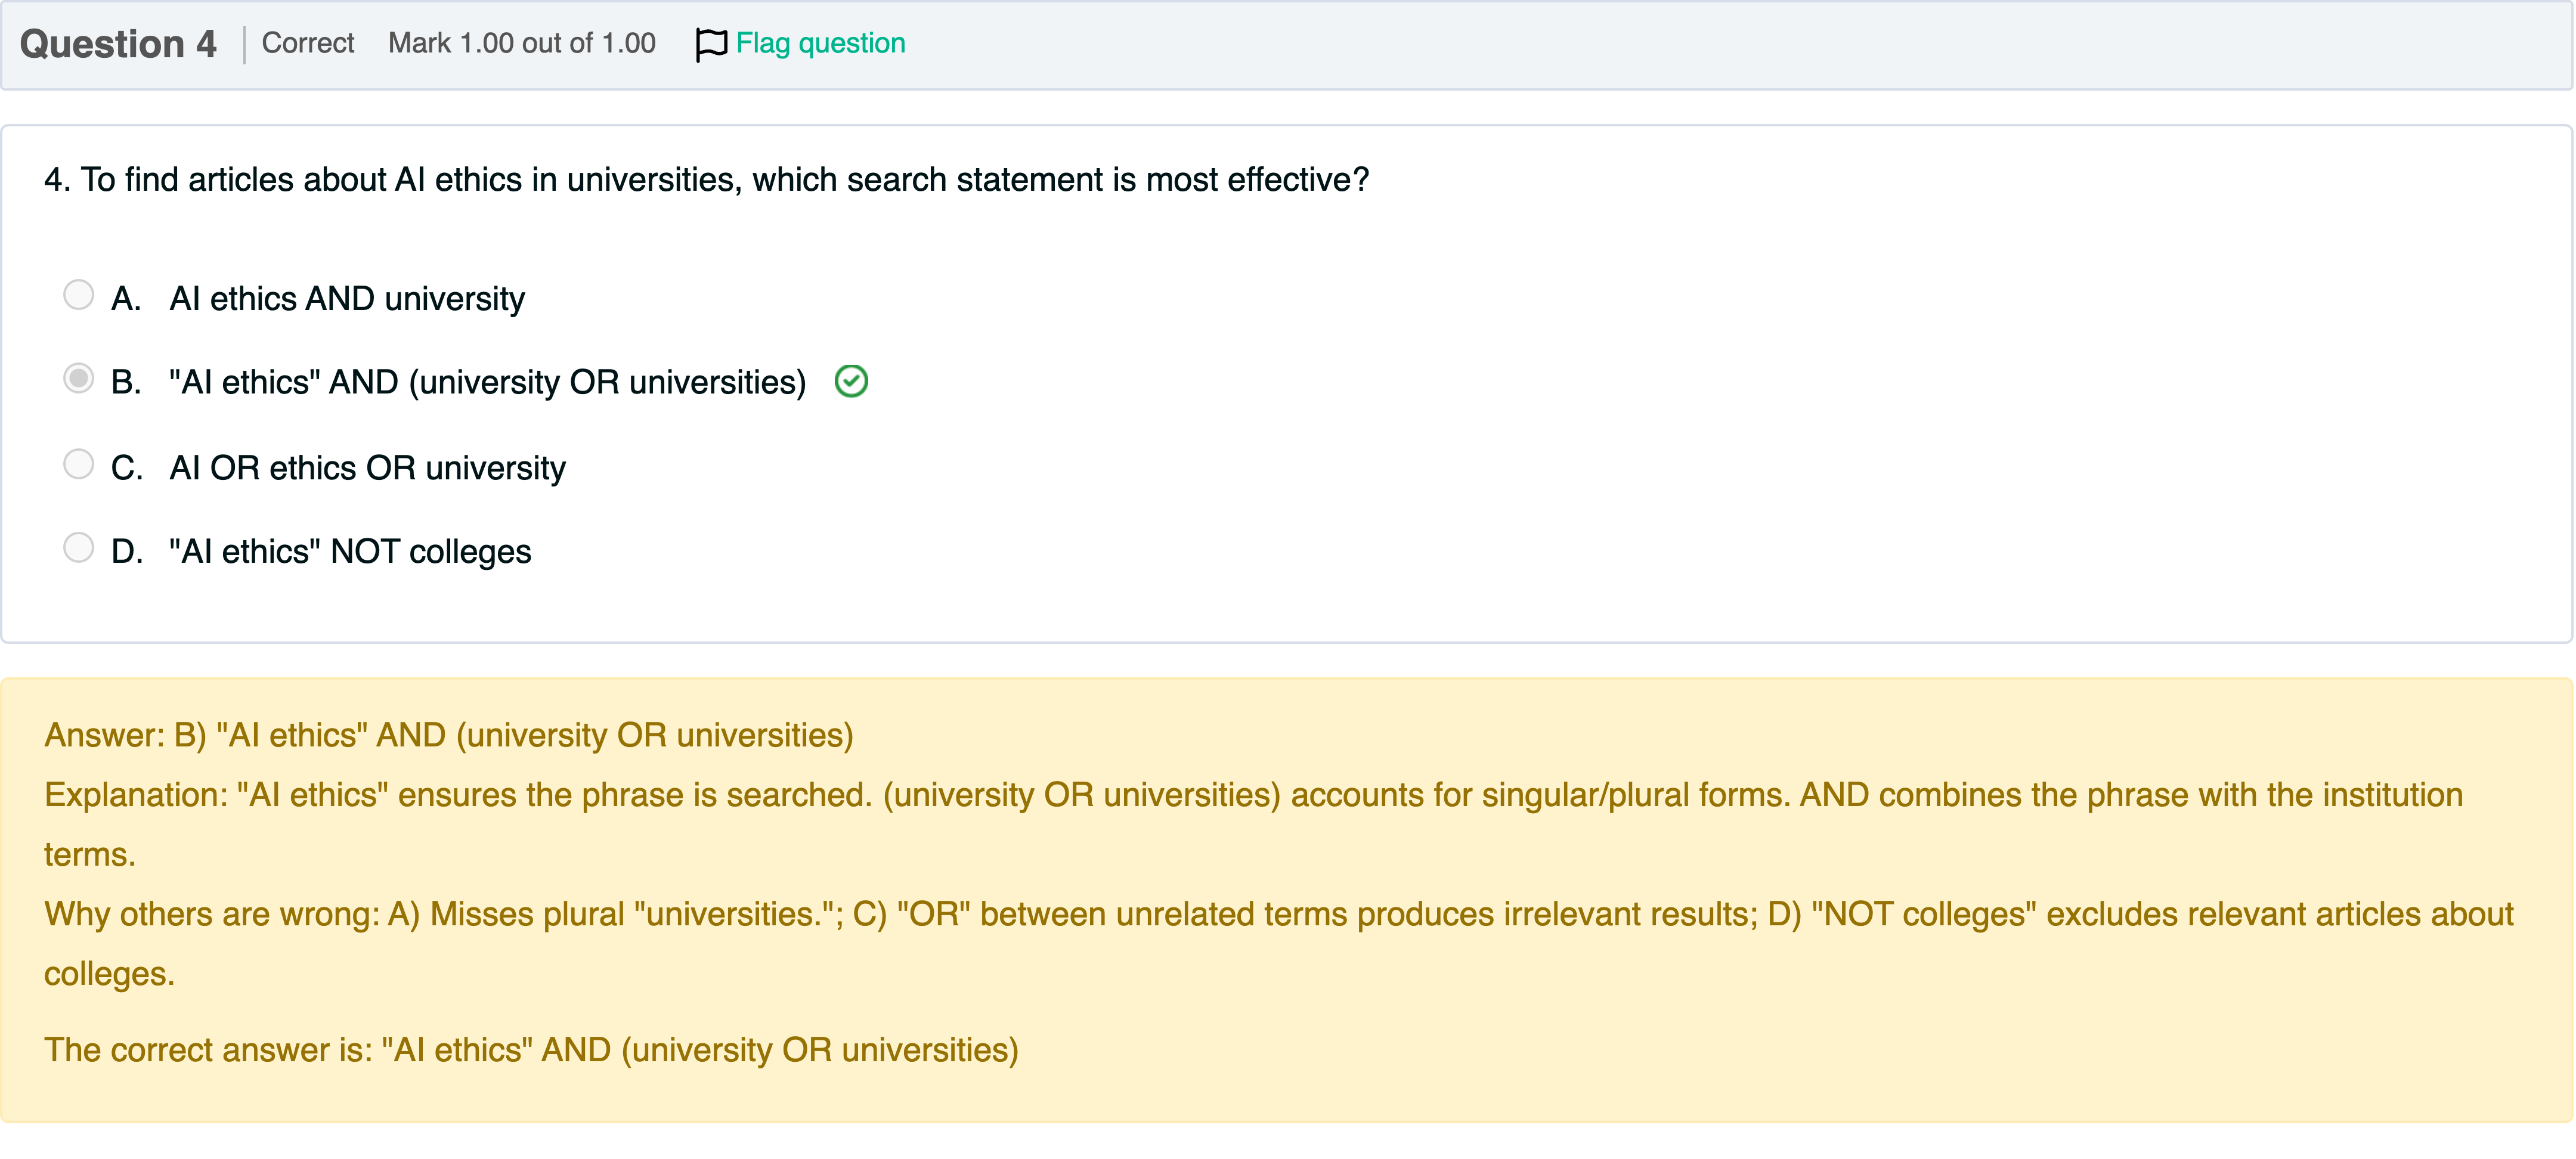2576x1159 pixels.
Task: Click answer text "AI ethics" NOT colleges
Action: coord(350,551)
